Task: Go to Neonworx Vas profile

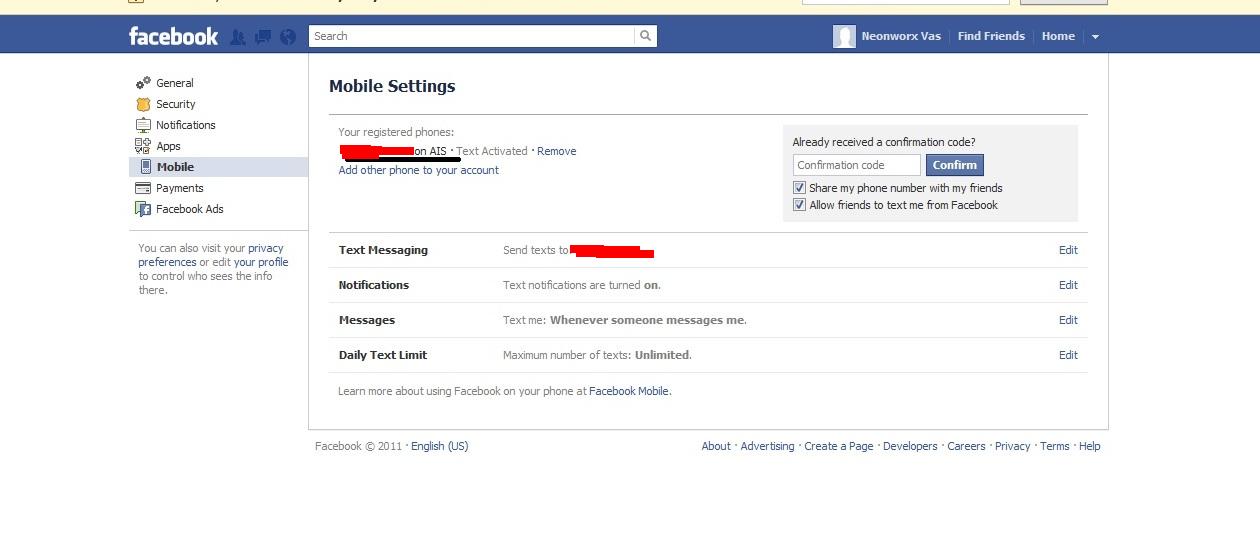Action: click(x=901, y=36)
